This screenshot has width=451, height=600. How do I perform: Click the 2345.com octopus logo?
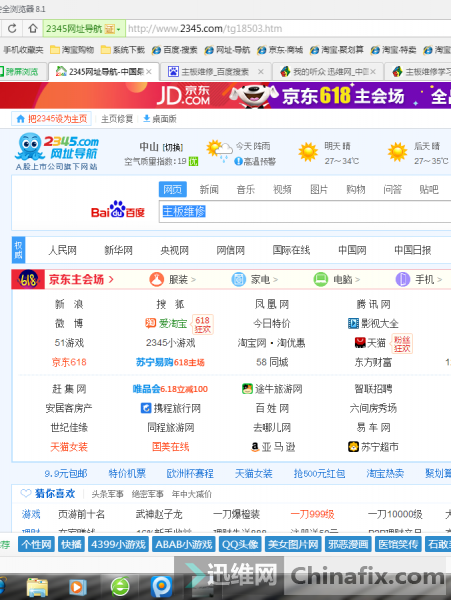coord(57,151)
